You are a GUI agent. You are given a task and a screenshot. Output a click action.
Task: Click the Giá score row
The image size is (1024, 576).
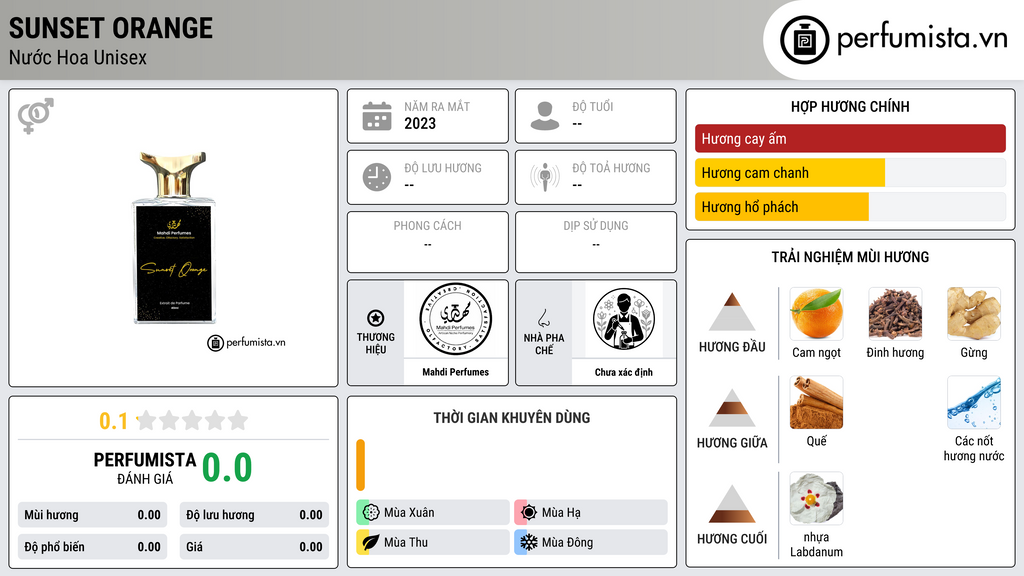(x=254, y=547)
